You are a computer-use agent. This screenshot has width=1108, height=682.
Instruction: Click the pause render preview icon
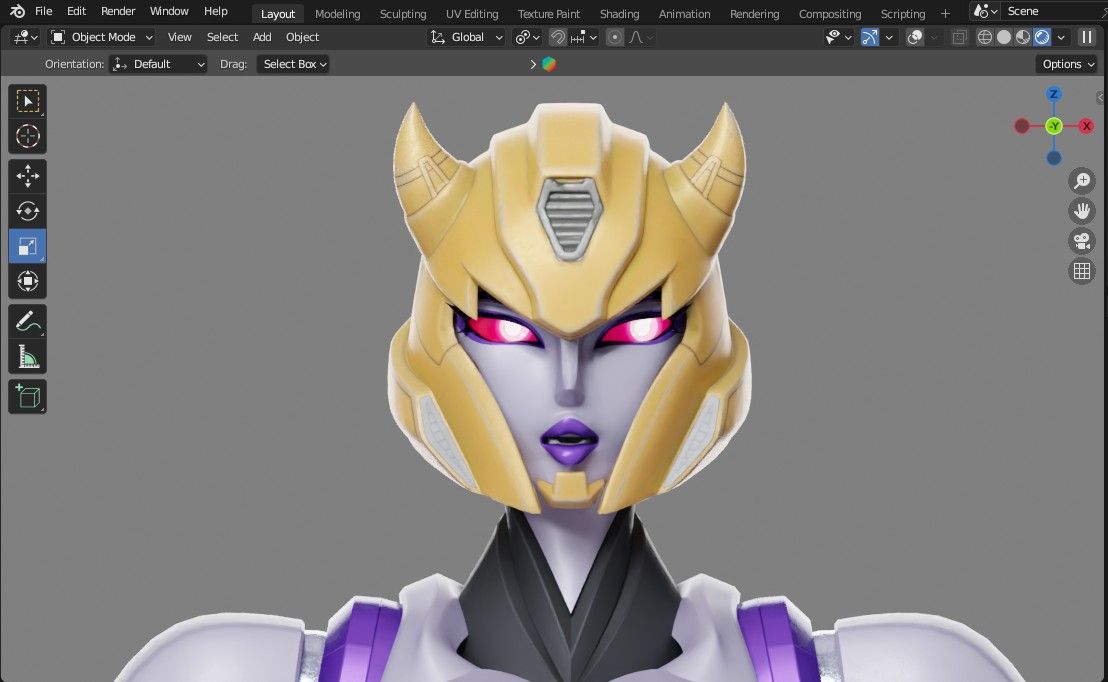[x=1087, y=37]
